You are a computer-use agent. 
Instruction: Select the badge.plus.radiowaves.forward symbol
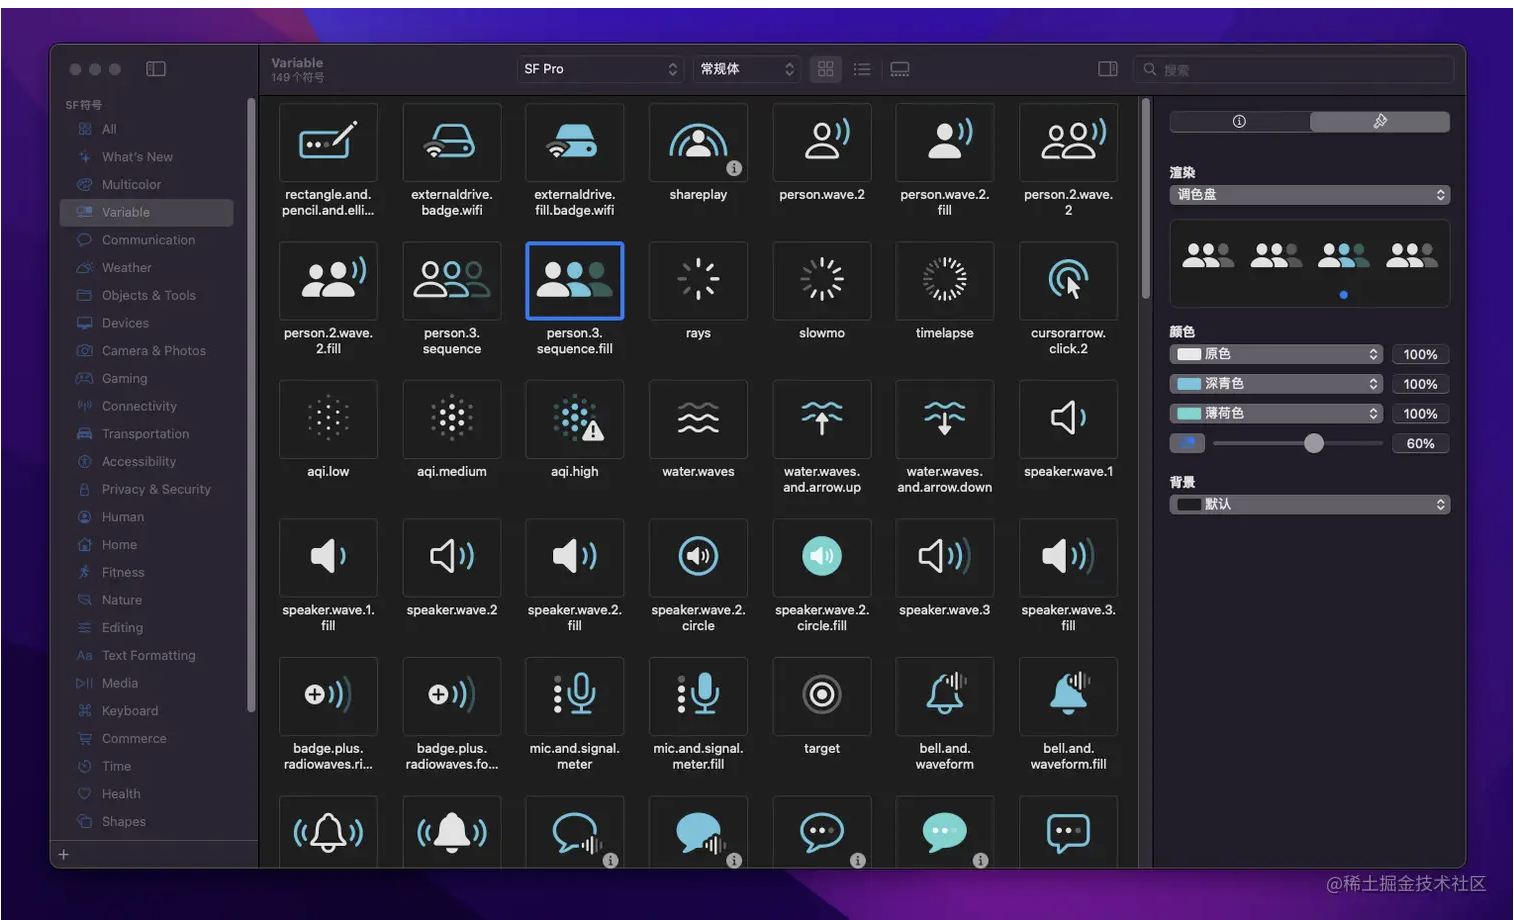(x=452, y=696)
